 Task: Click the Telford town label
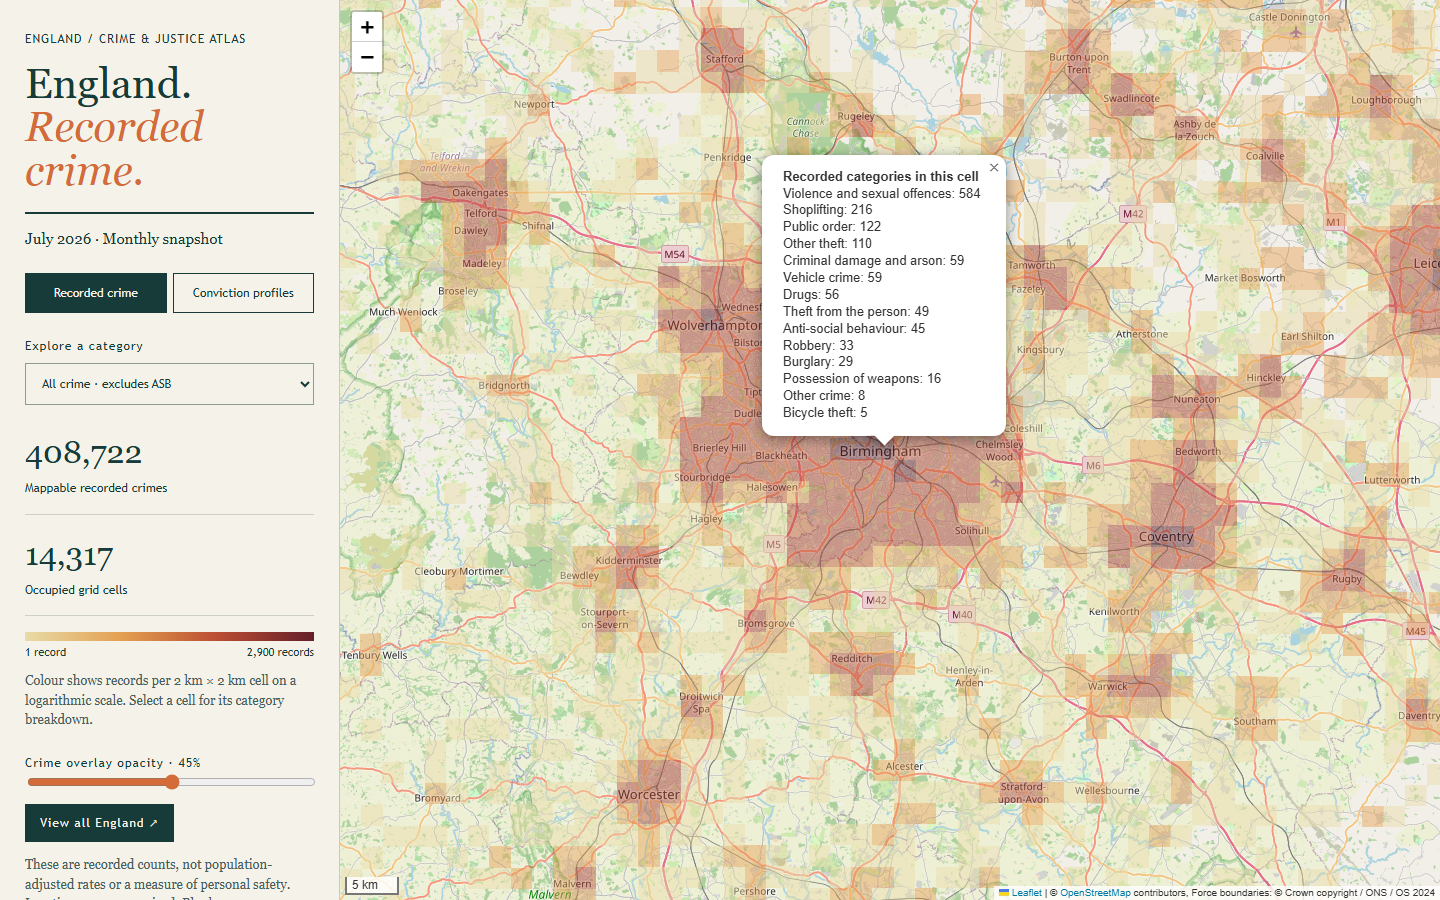tap(481, 213)
